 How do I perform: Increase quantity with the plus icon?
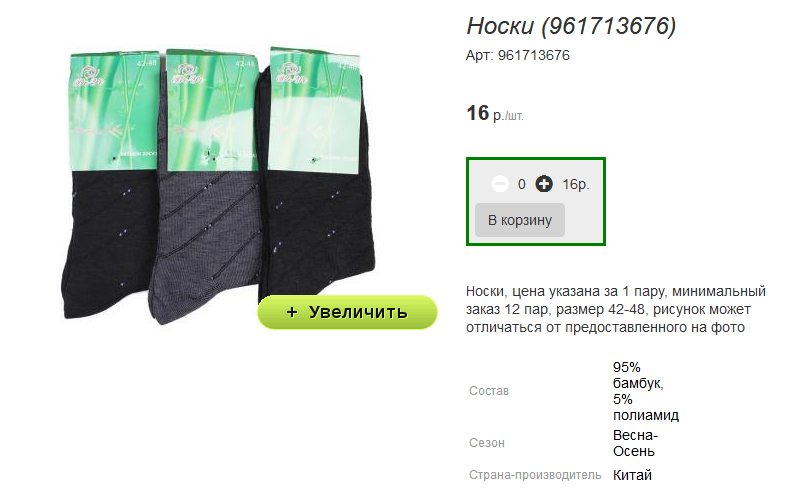(x=543, y=184)
